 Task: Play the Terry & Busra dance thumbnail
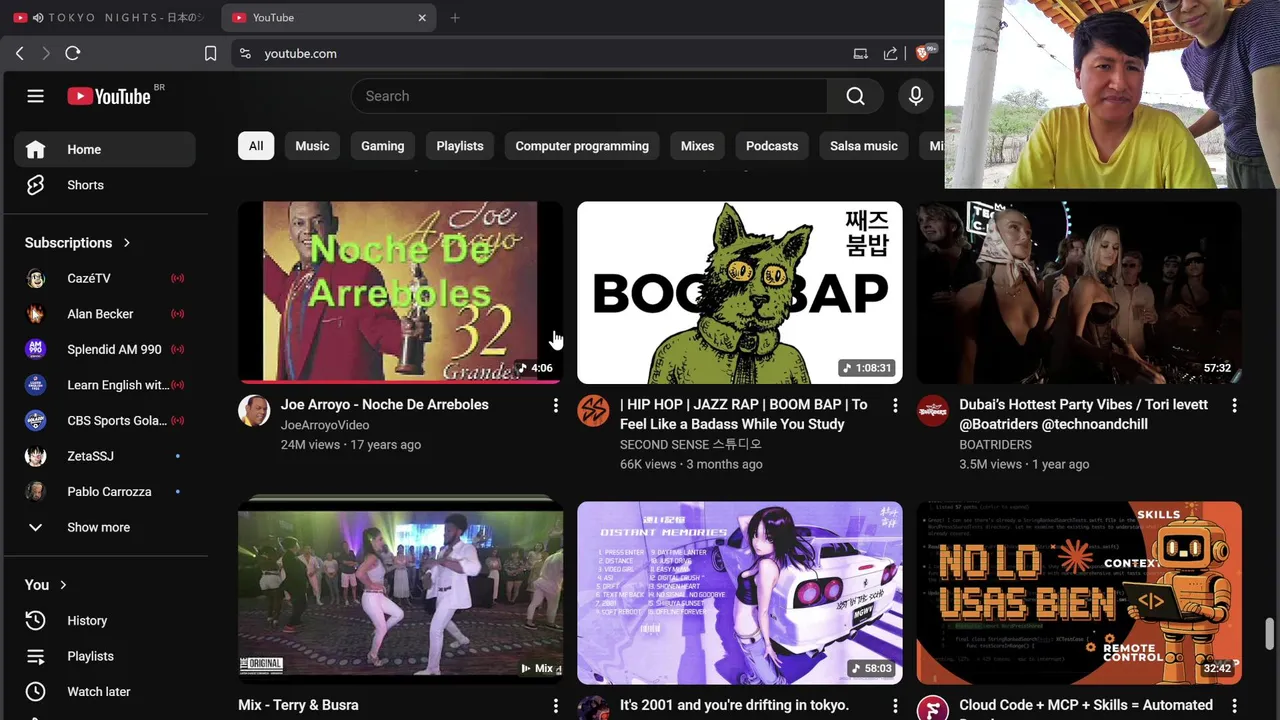click(400, 593)
